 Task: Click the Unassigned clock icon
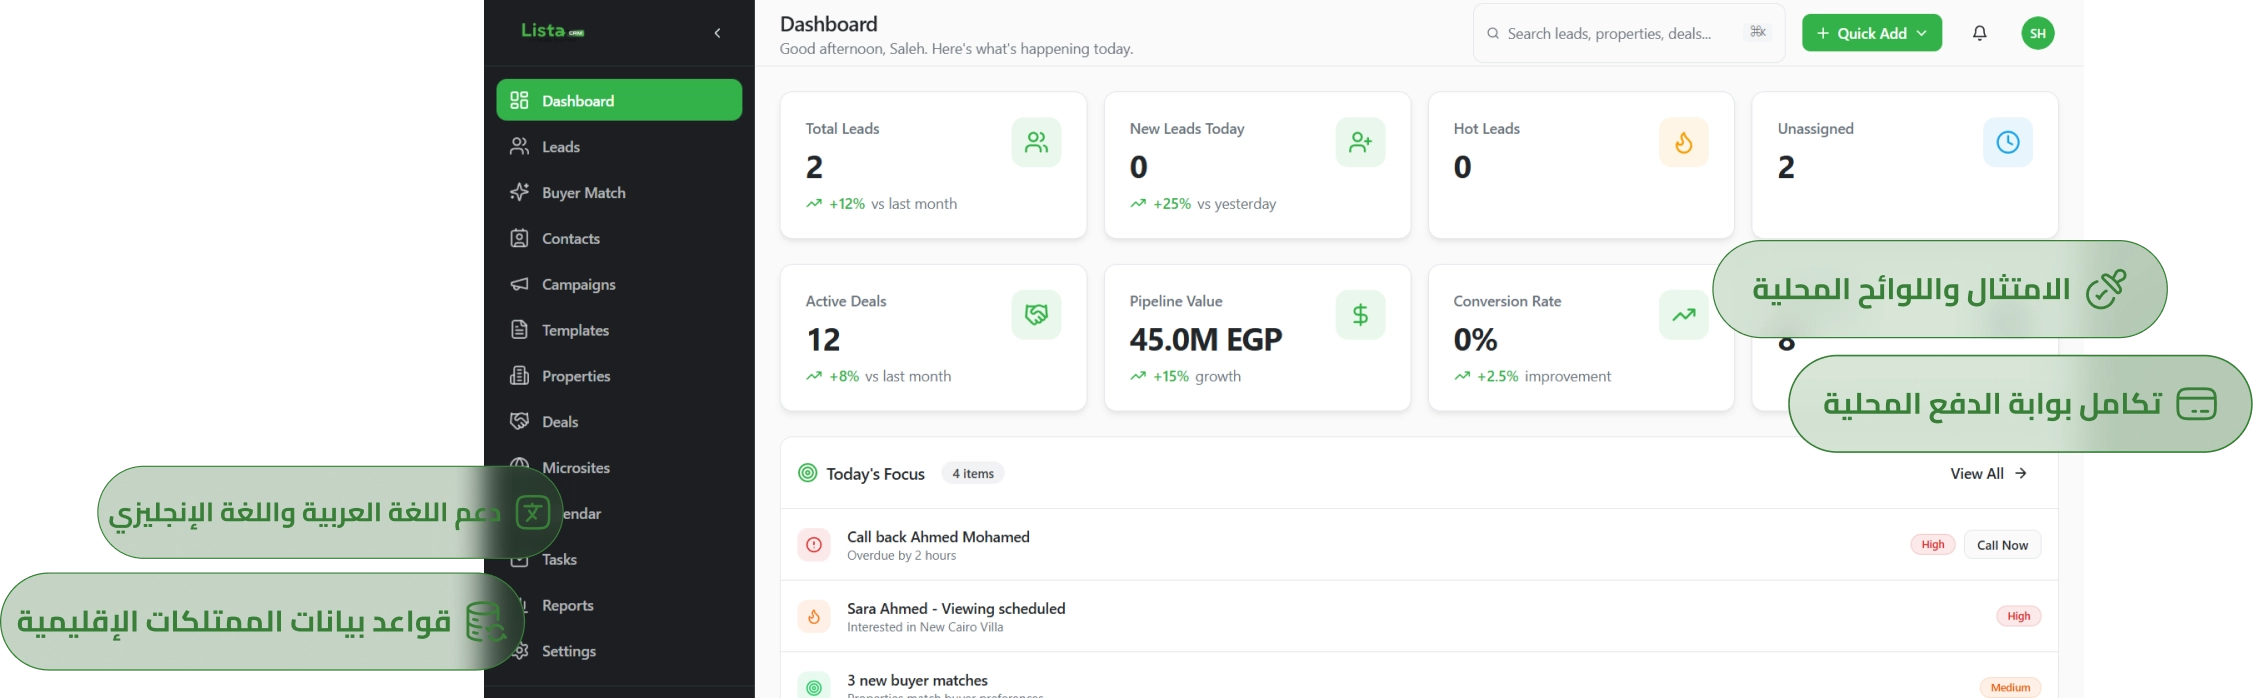[2007, 143]
